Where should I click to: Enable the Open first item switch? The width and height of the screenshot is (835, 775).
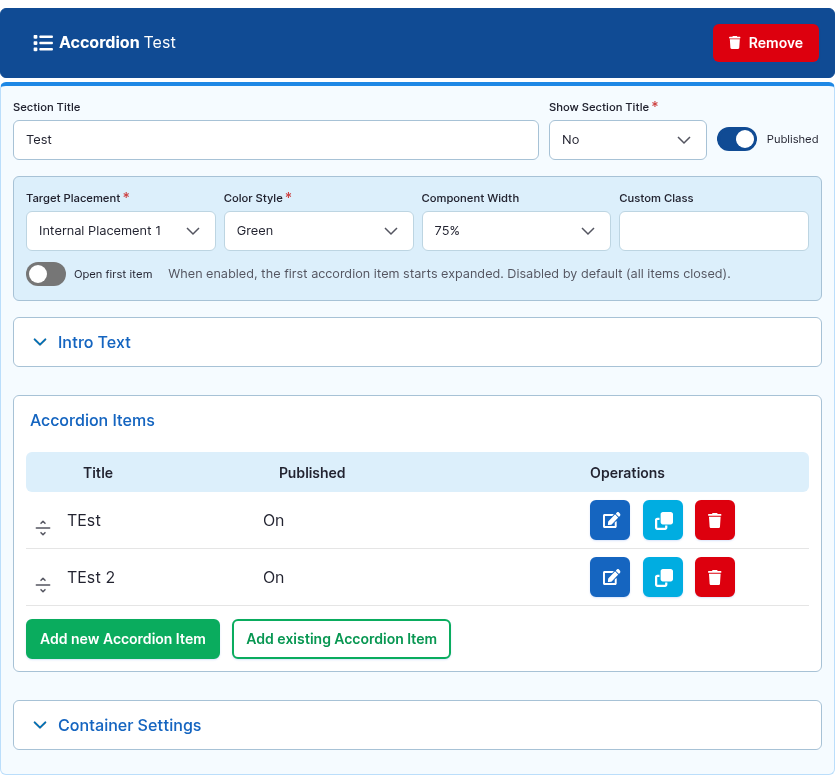point(46,274)
